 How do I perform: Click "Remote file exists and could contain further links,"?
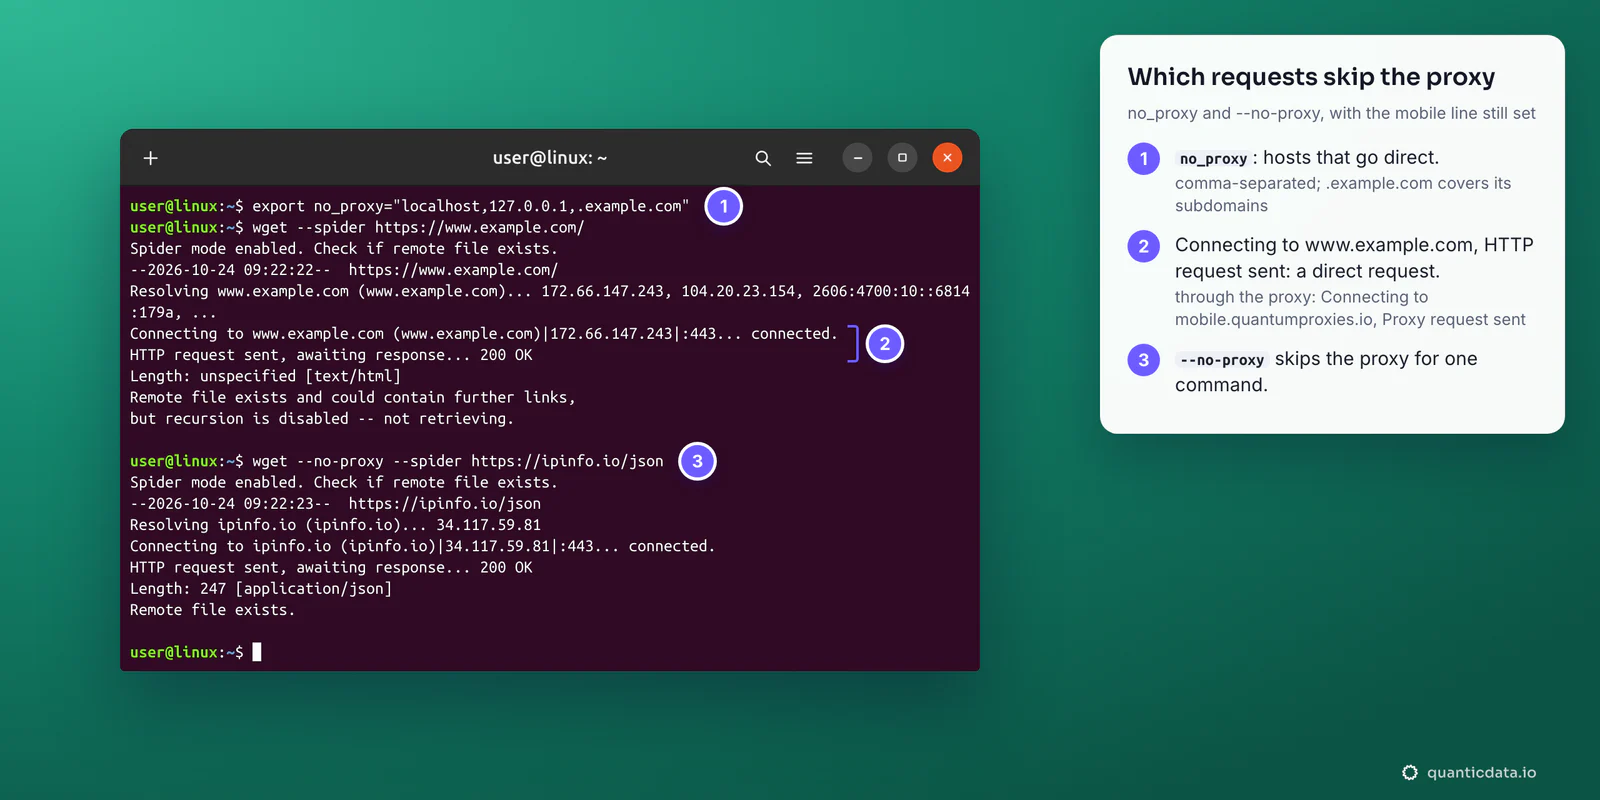(353, 397)
